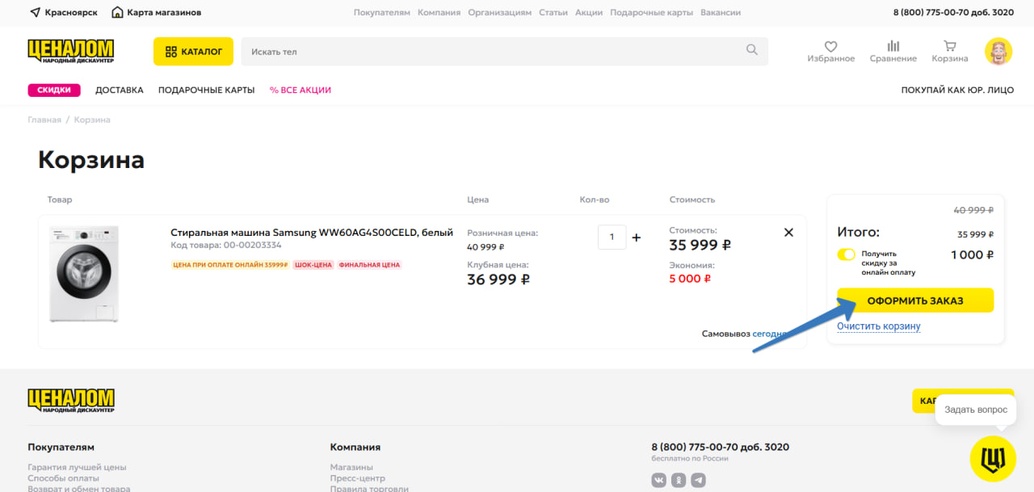1034x492 pixels.
Task: Open % ВСЕ АКЦИИ navigation item
Action: click(x=300, y=90)
